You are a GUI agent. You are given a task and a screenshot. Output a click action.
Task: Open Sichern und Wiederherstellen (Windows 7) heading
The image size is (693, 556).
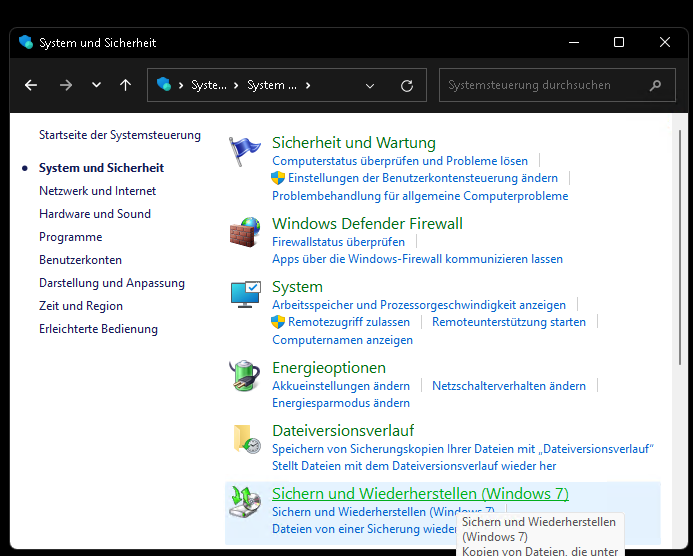click(x=420, y=494)
